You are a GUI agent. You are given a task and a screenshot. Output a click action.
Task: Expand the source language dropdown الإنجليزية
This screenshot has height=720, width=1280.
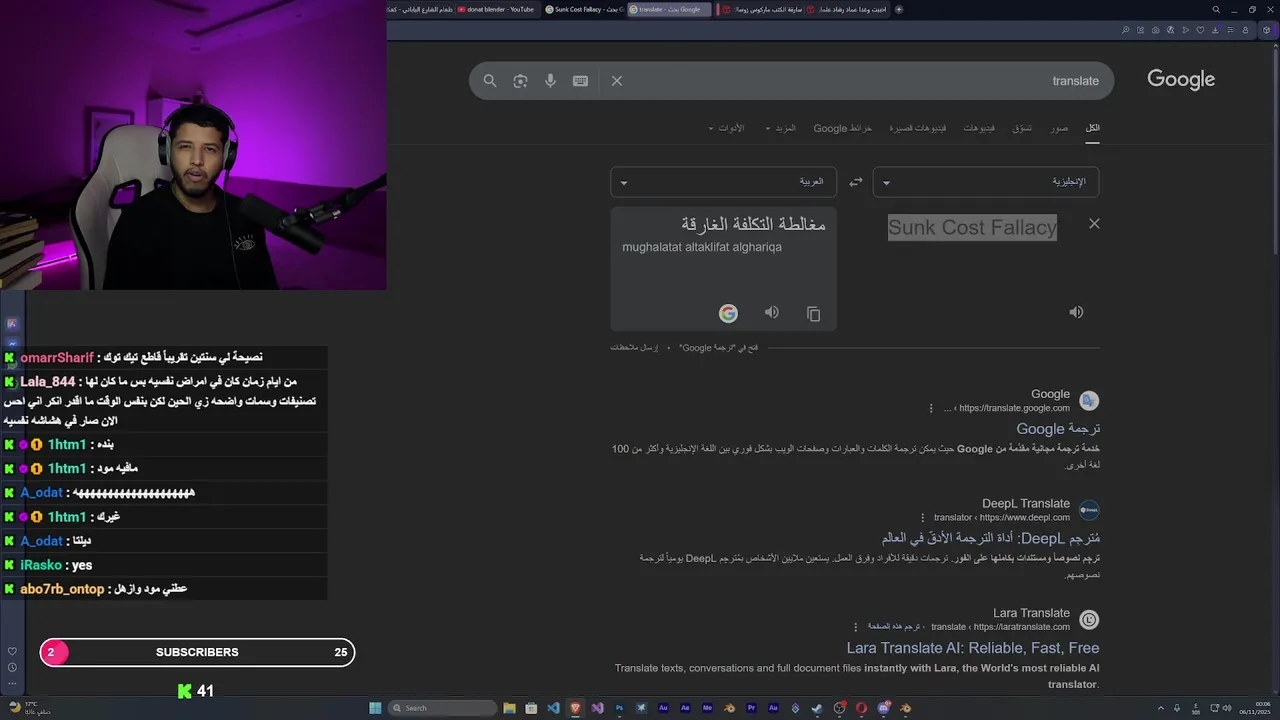click(x=986, y=182)
